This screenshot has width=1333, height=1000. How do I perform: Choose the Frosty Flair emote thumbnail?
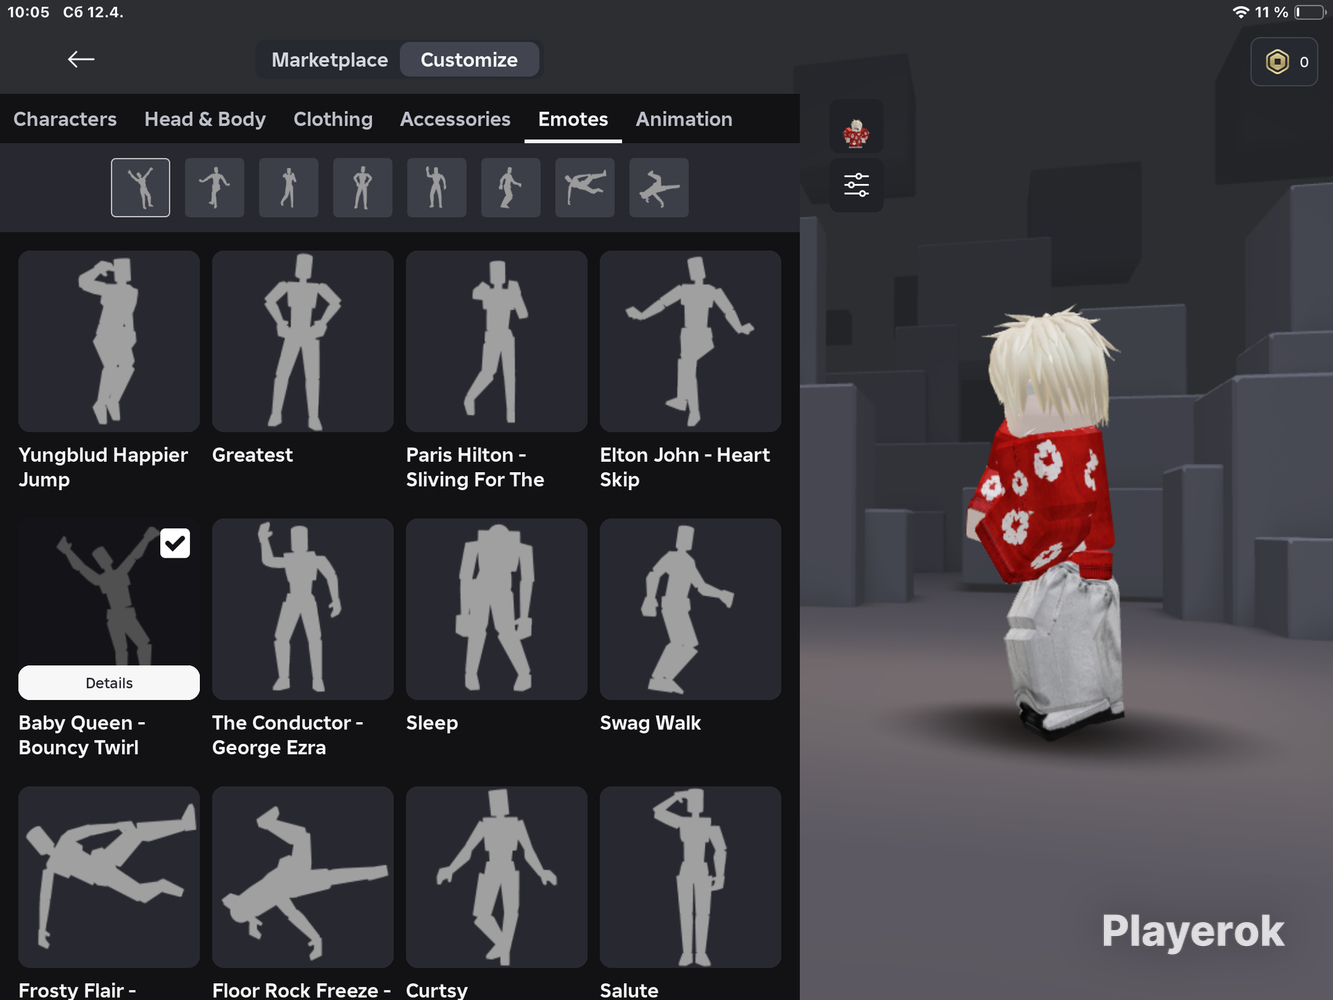109,877
